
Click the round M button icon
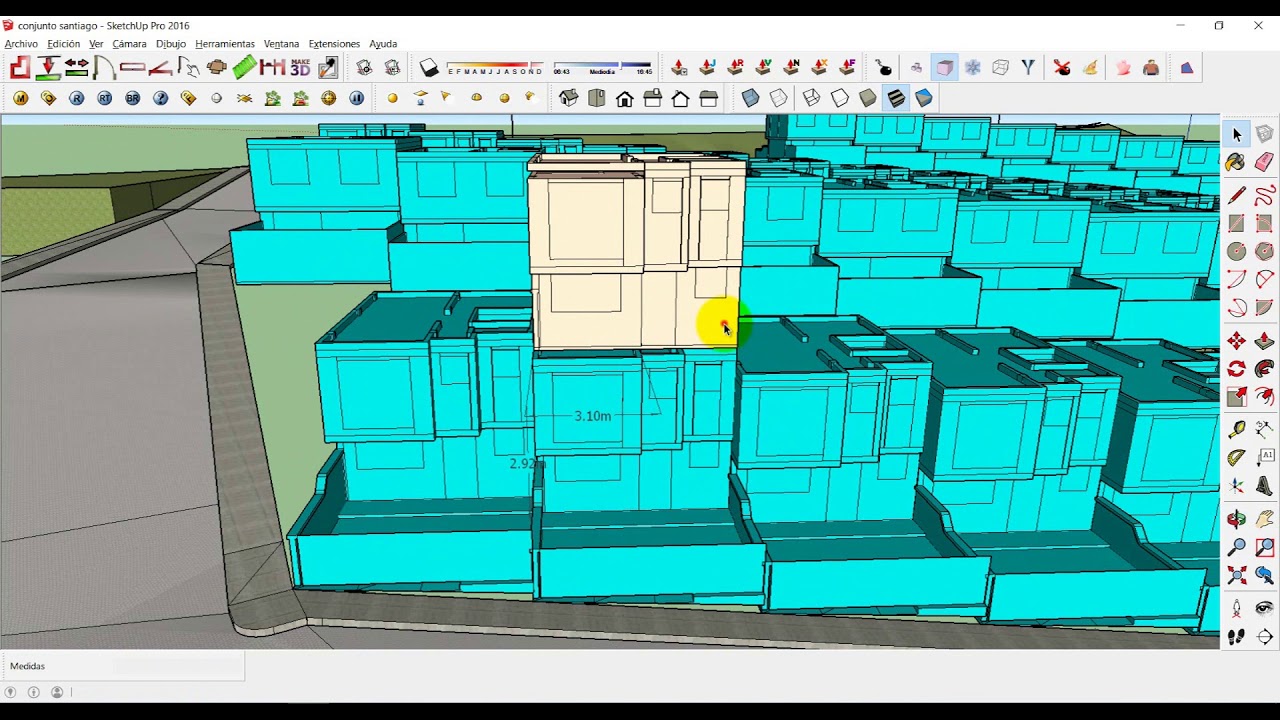[20, 98]
